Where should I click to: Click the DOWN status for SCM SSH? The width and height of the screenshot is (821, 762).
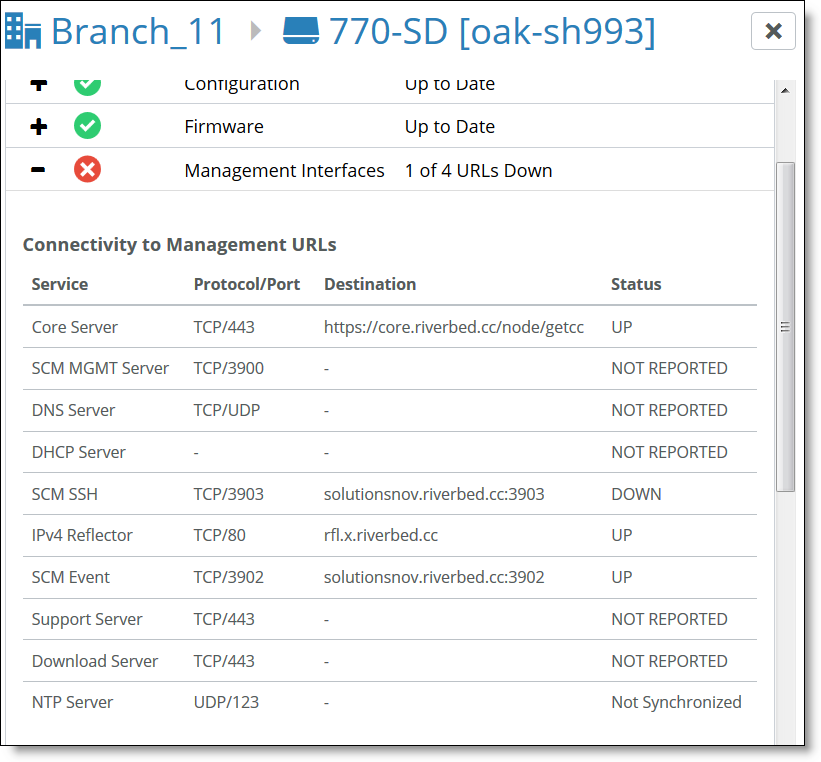point(636,494)
